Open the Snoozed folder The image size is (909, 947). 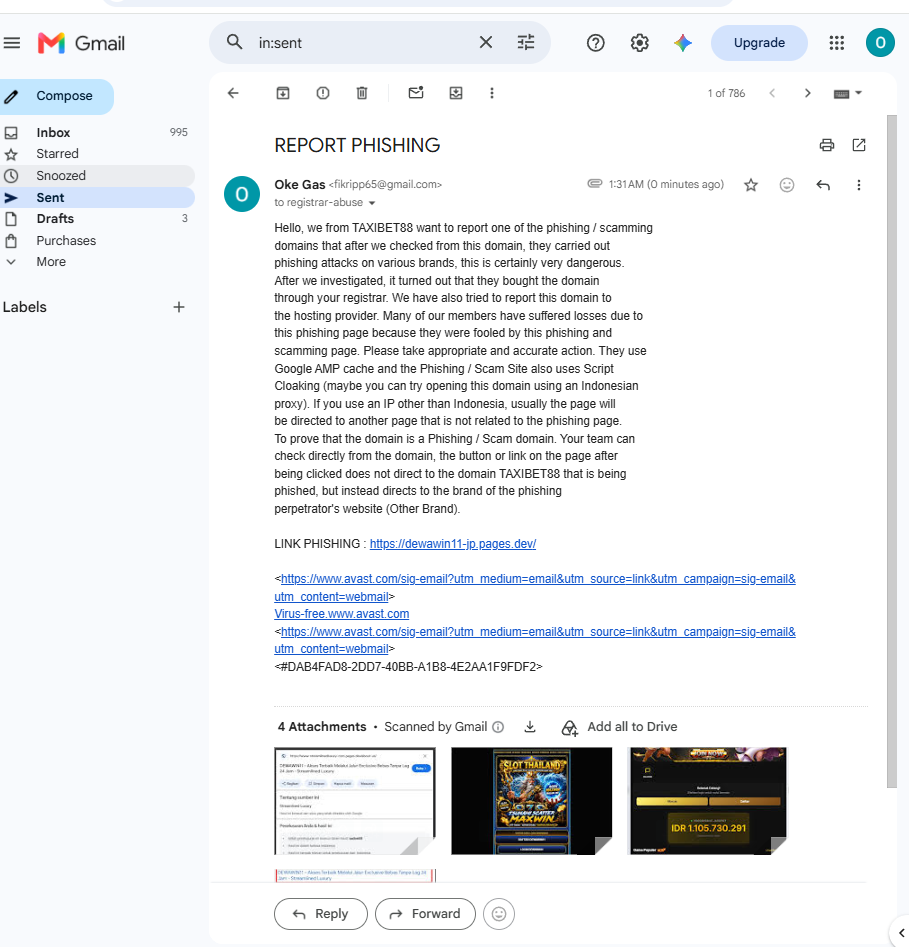pyautogui.click(x=97, y=176)
